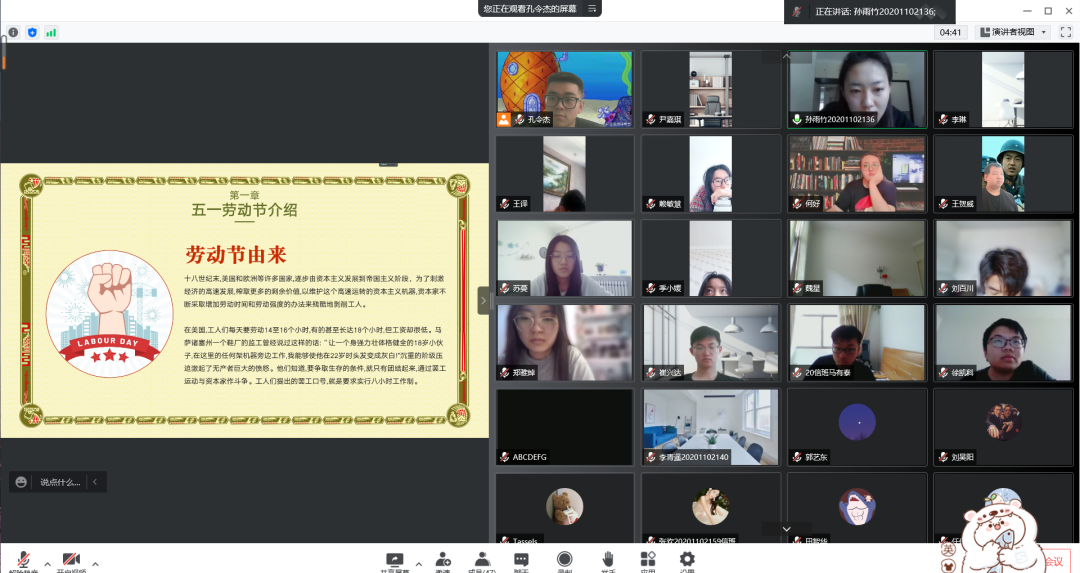
Task: Open the share screen tool
Action: coord(394,559)
